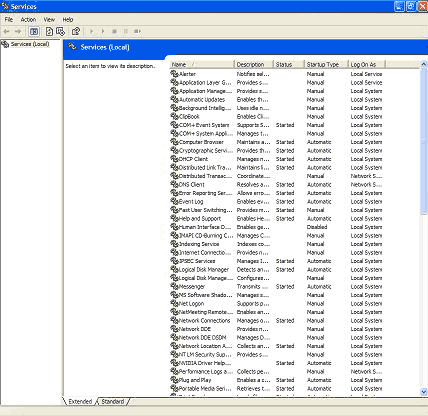The width and height of the screenshot is (428, 416).
Task: Click the Net Logon service icon
Action: coord(174,303)
